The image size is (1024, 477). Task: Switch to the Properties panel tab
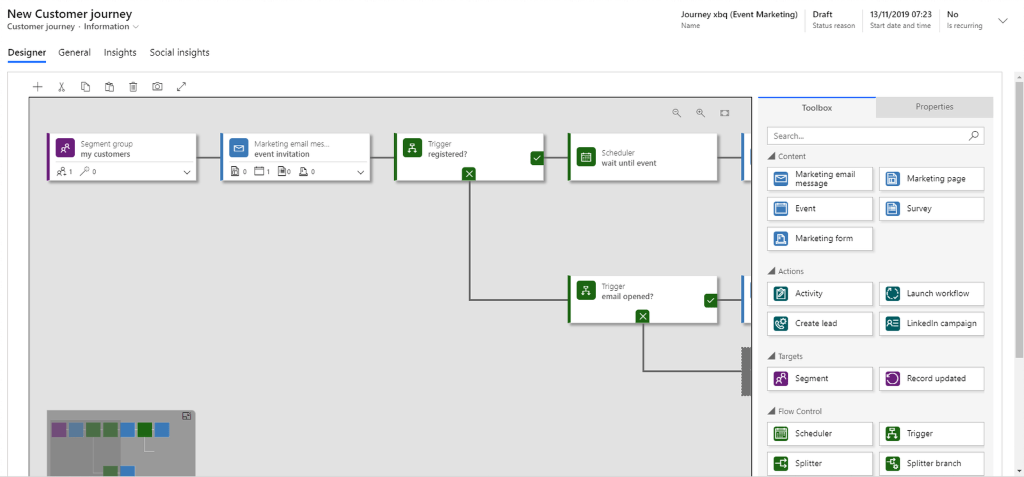pyautogui.click(x=935, y=107)
